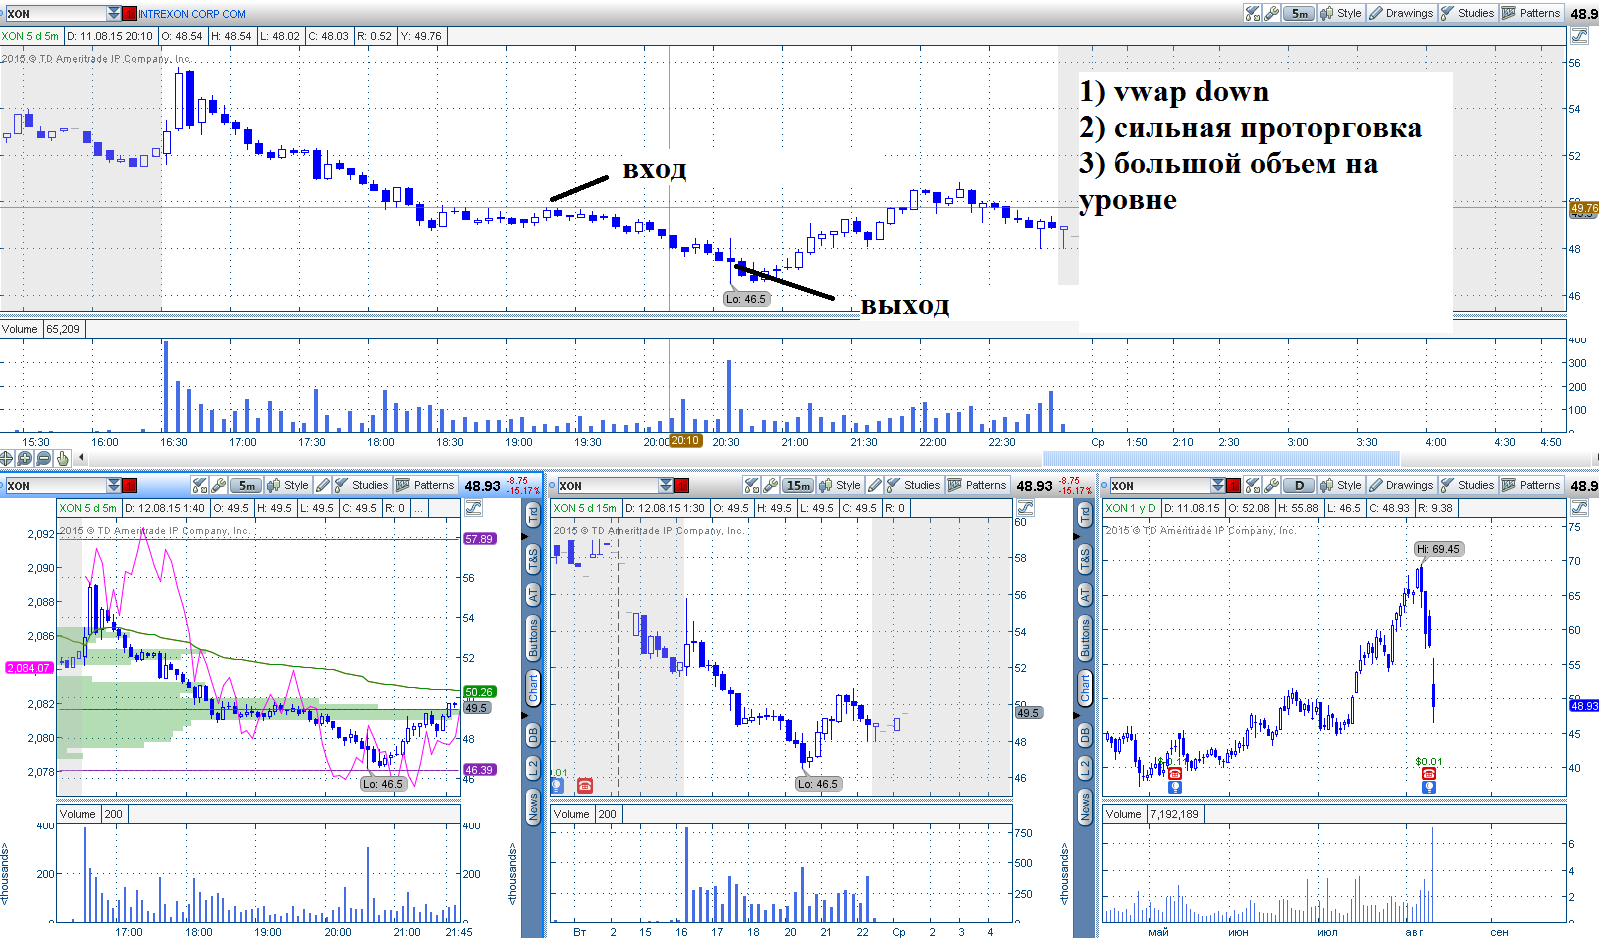Click leftmost red phone icon in daily chart
The width and height of the screenshot is (1599, 938).
(1175, 773)
